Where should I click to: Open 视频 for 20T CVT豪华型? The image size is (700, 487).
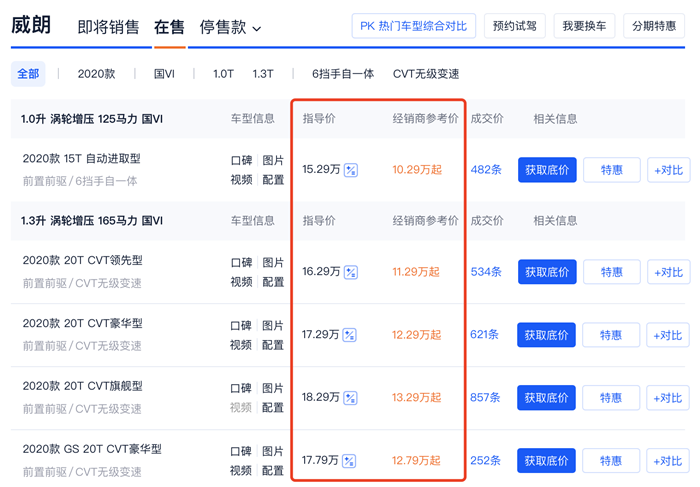[241, 345]
